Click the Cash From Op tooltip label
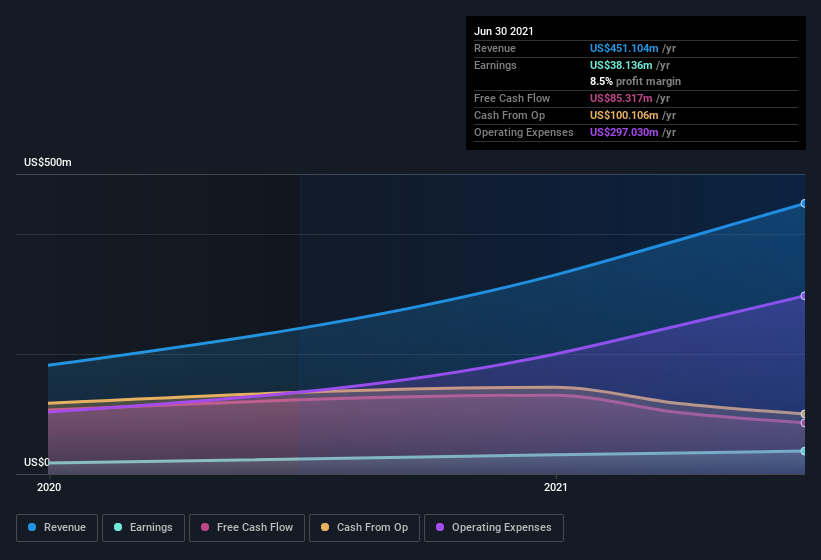The height and width of the screenshot is (560, 821). point(509,115)
